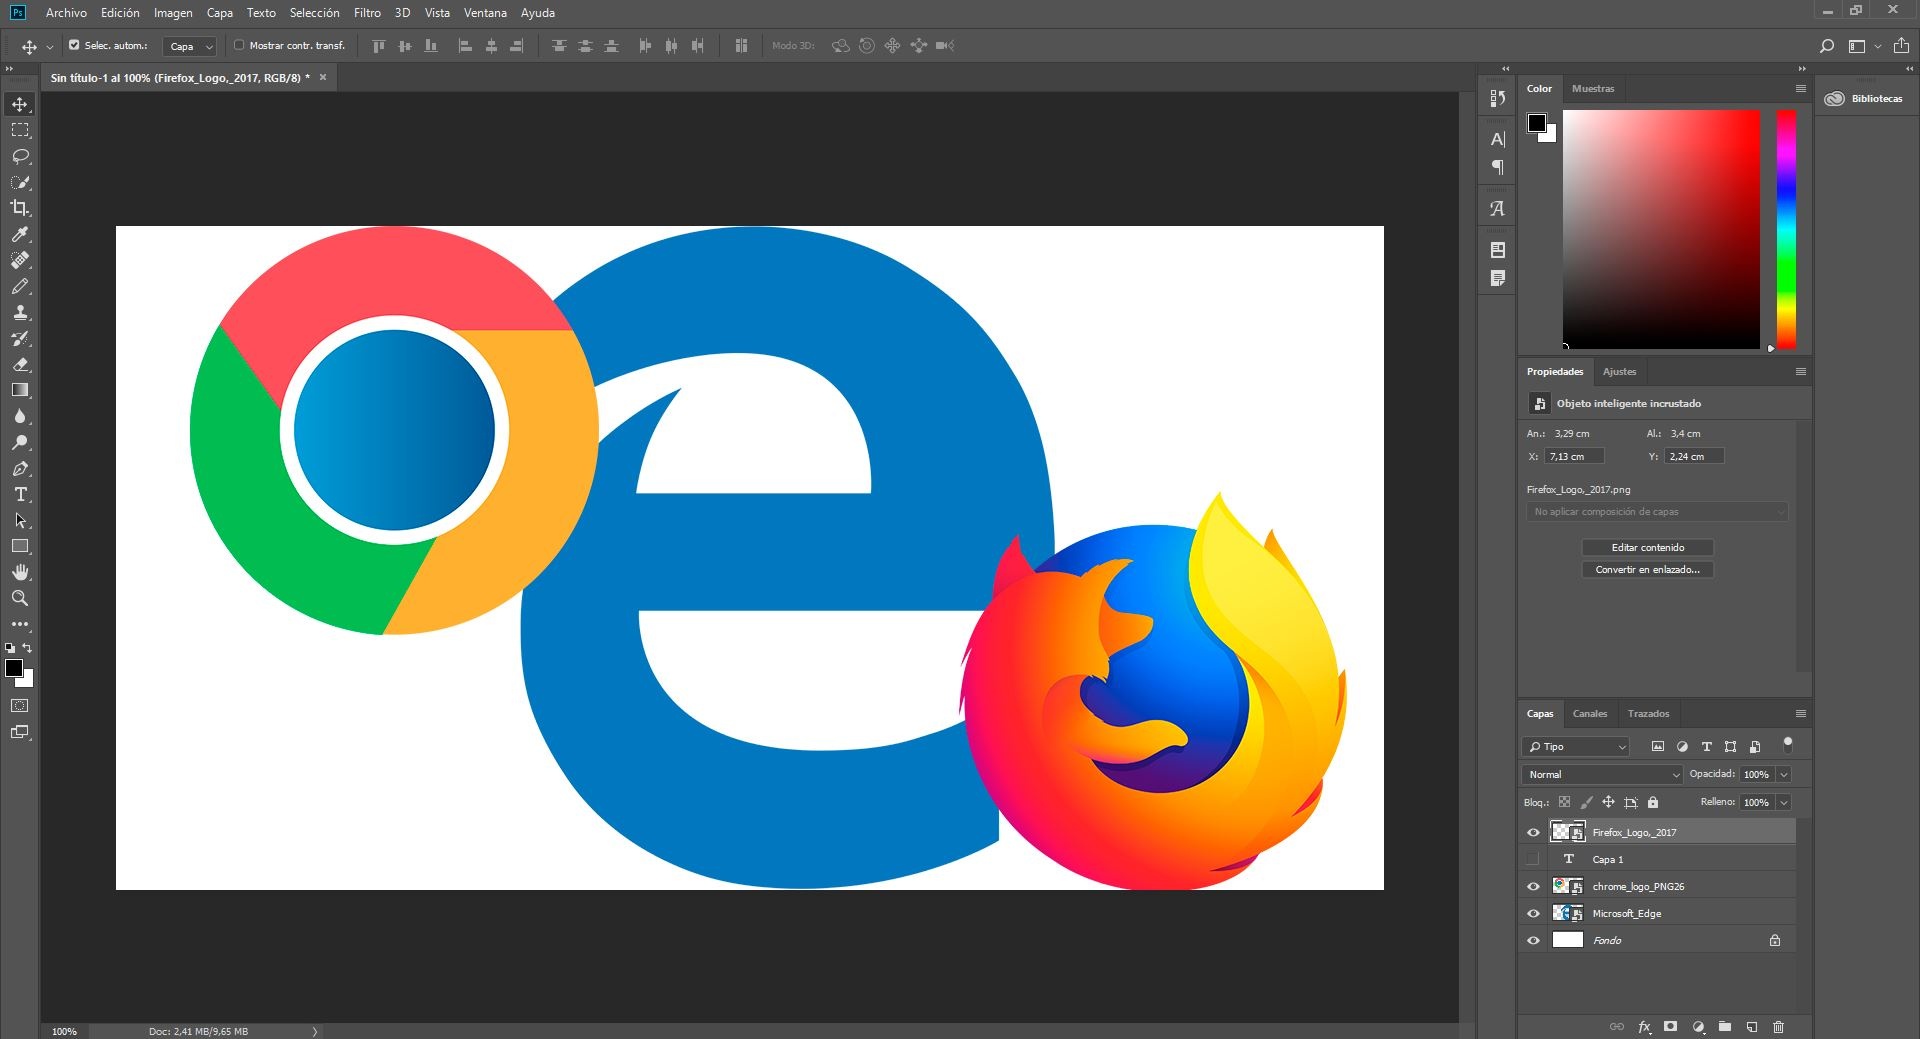The height and width of the screenshot is (1039, 1920).
Task: Switch to the Muestras tab
Action: click(x=1593, y=89)
